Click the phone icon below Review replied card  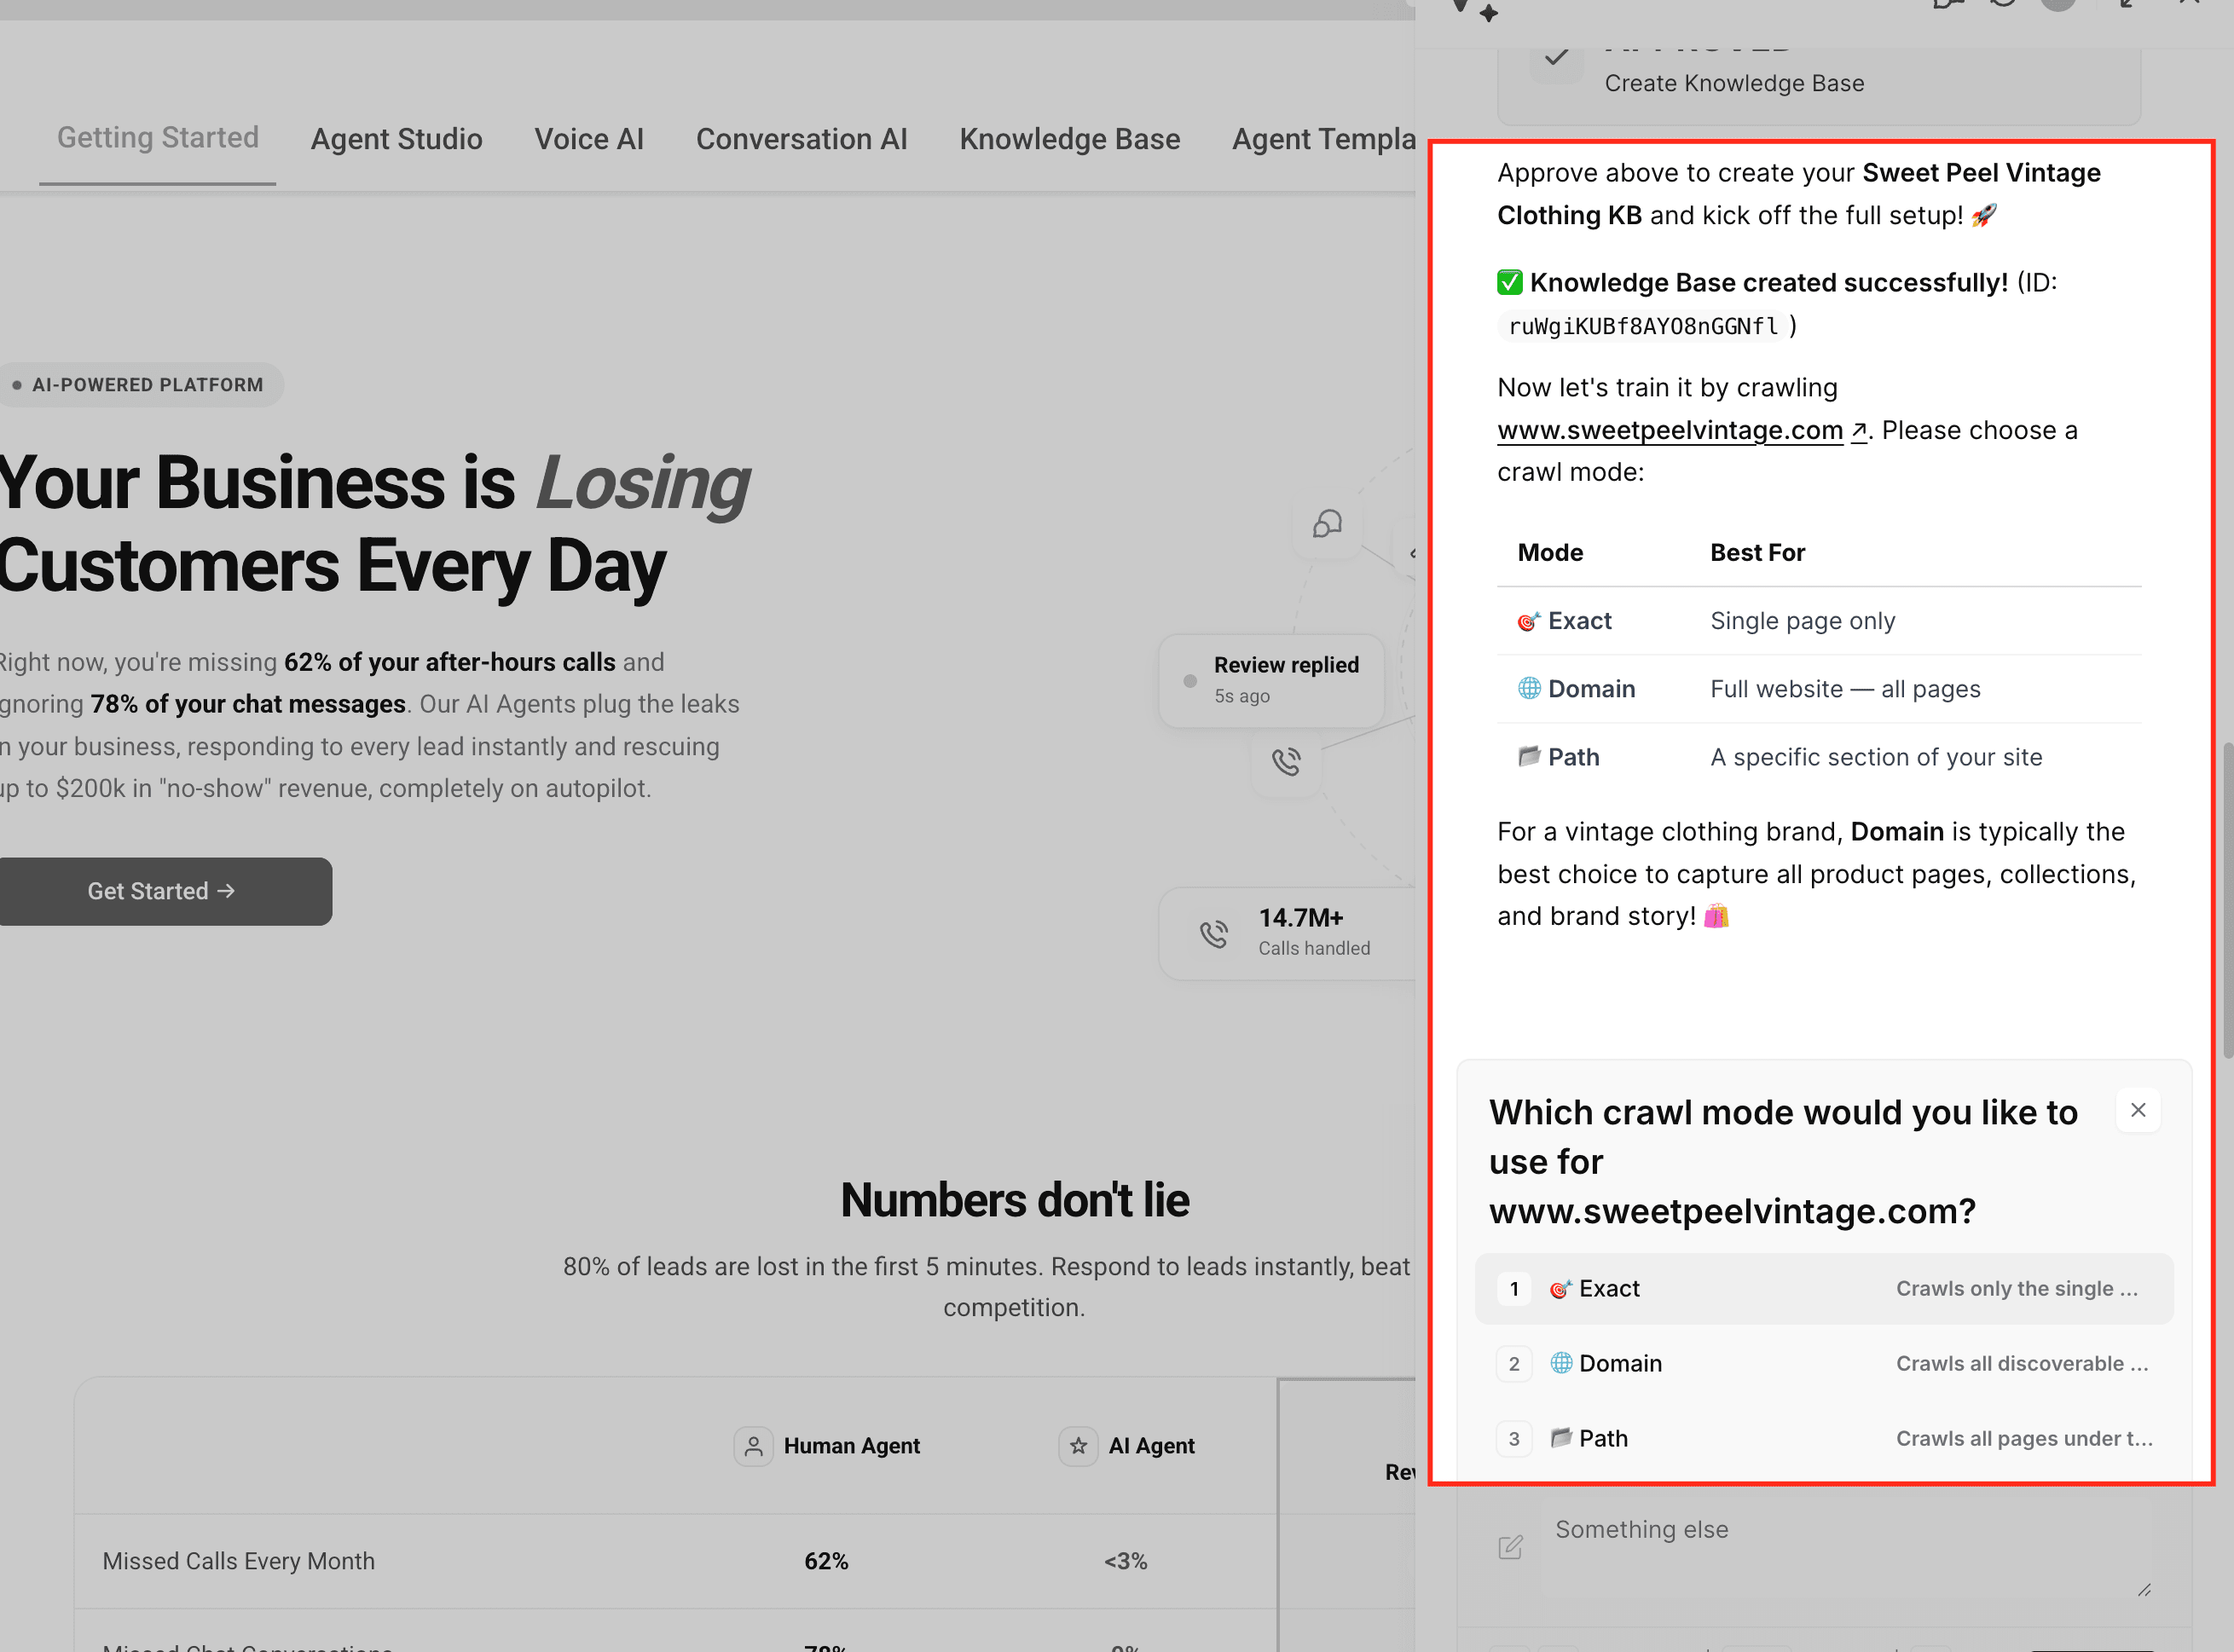(x=1286, y=762)
